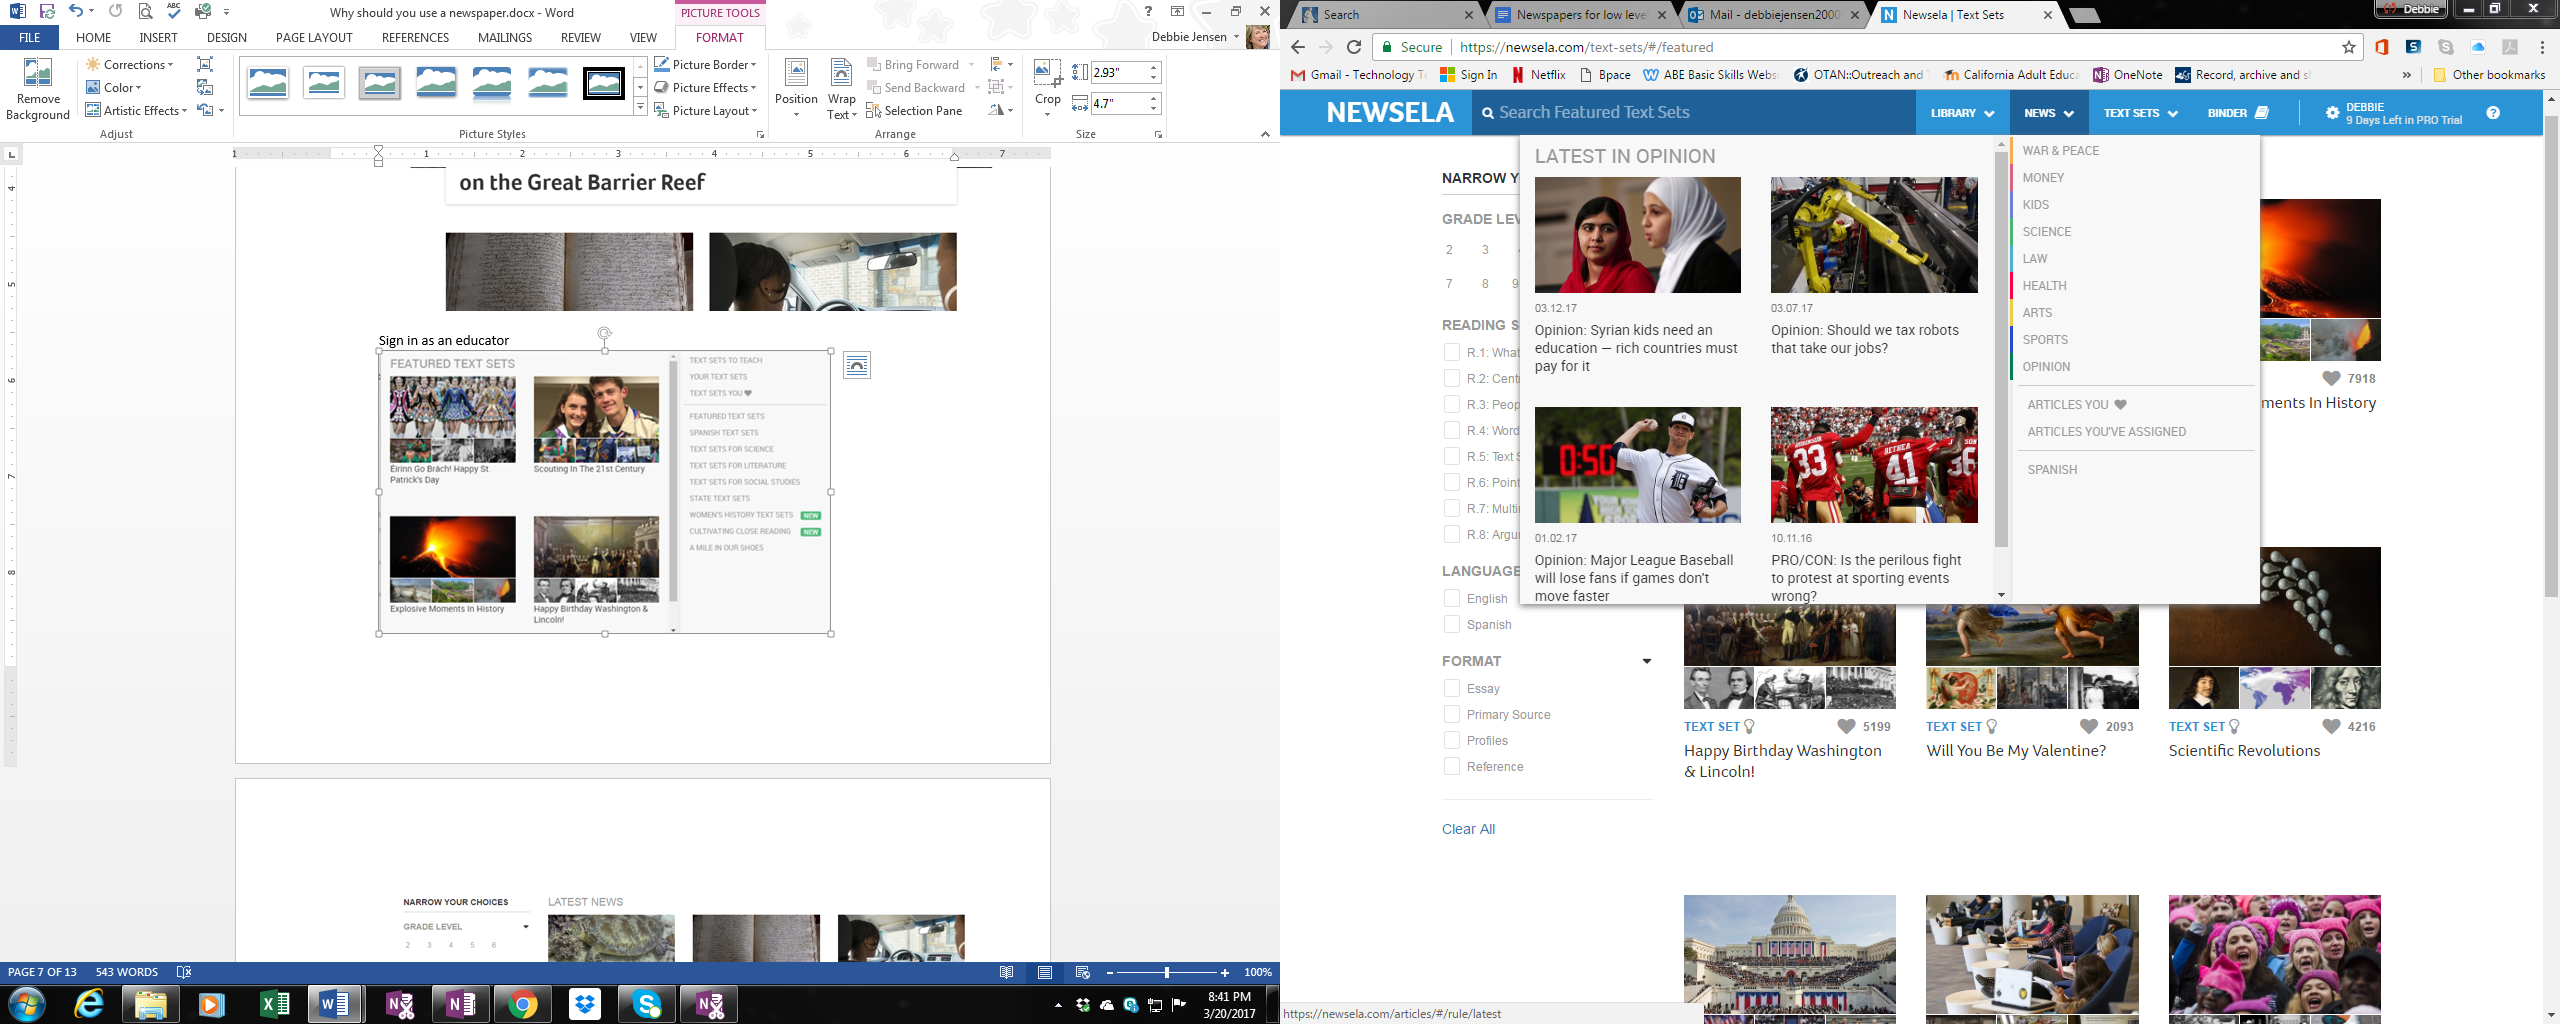This screenshot has width=2560, height=1024.
Task: Click Undo in Word quick access toolbar
Action: 76,12
